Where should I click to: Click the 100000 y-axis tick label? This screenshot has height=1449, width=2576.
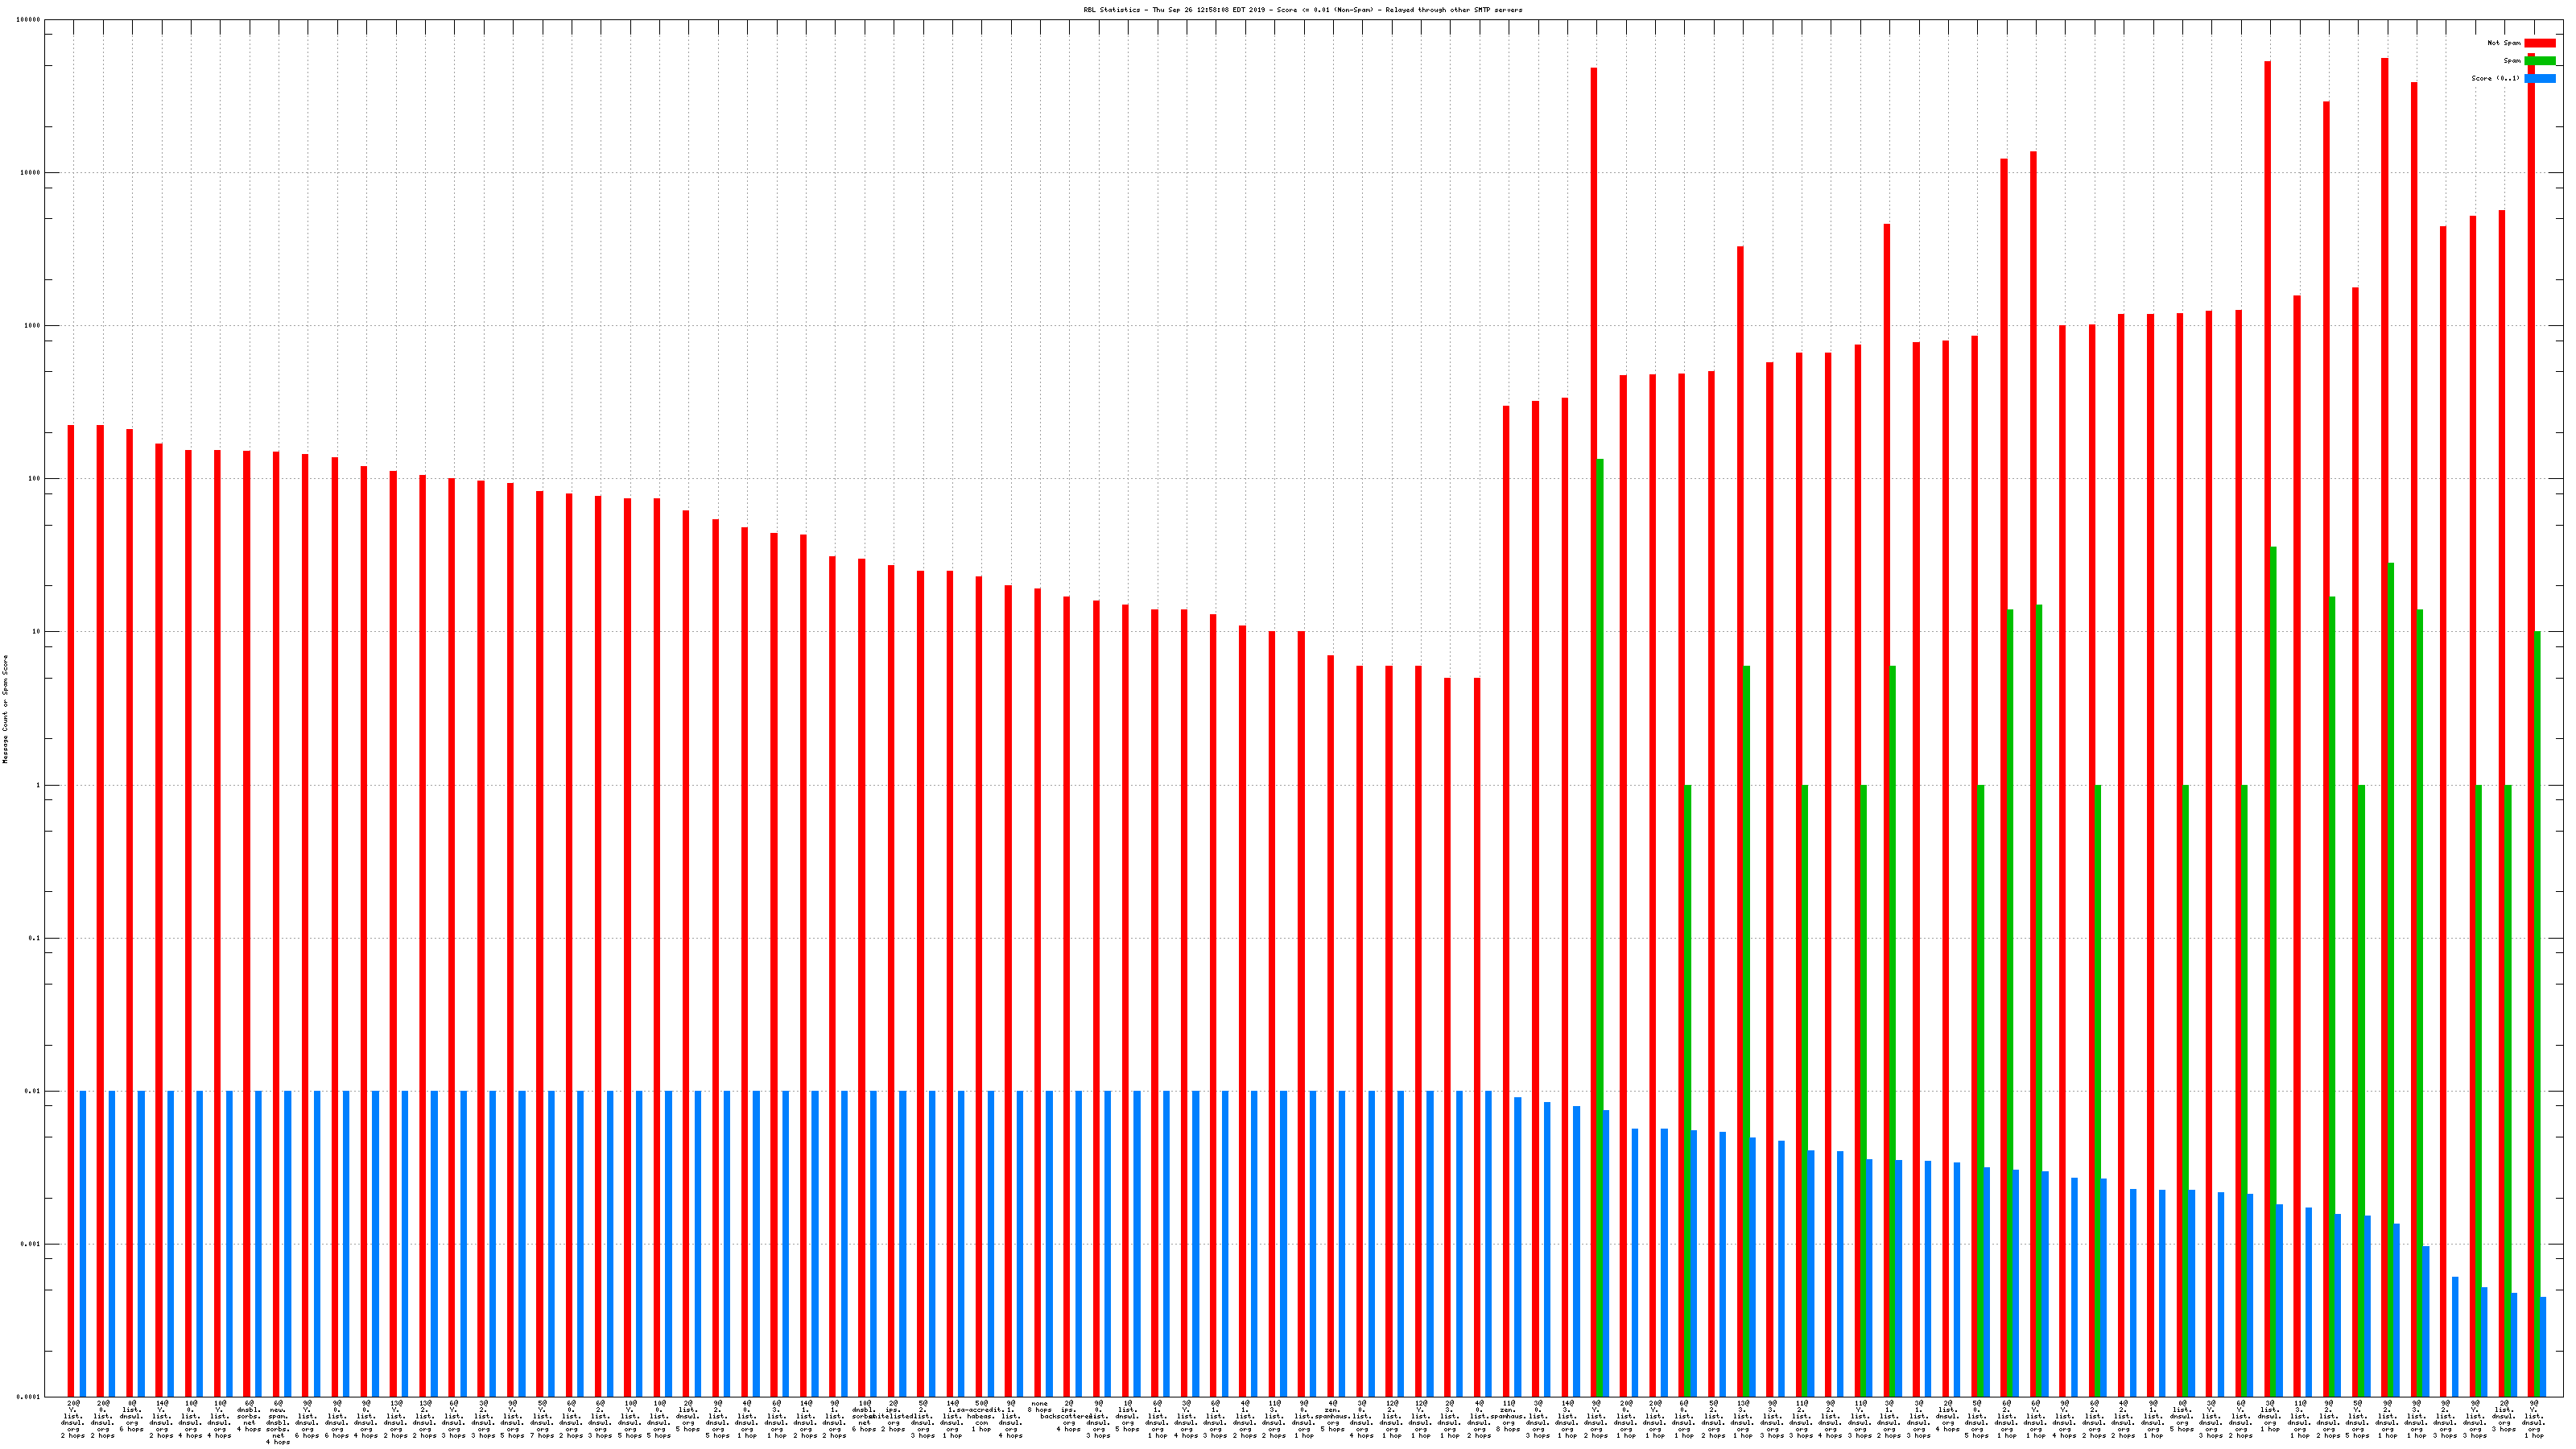29,20
